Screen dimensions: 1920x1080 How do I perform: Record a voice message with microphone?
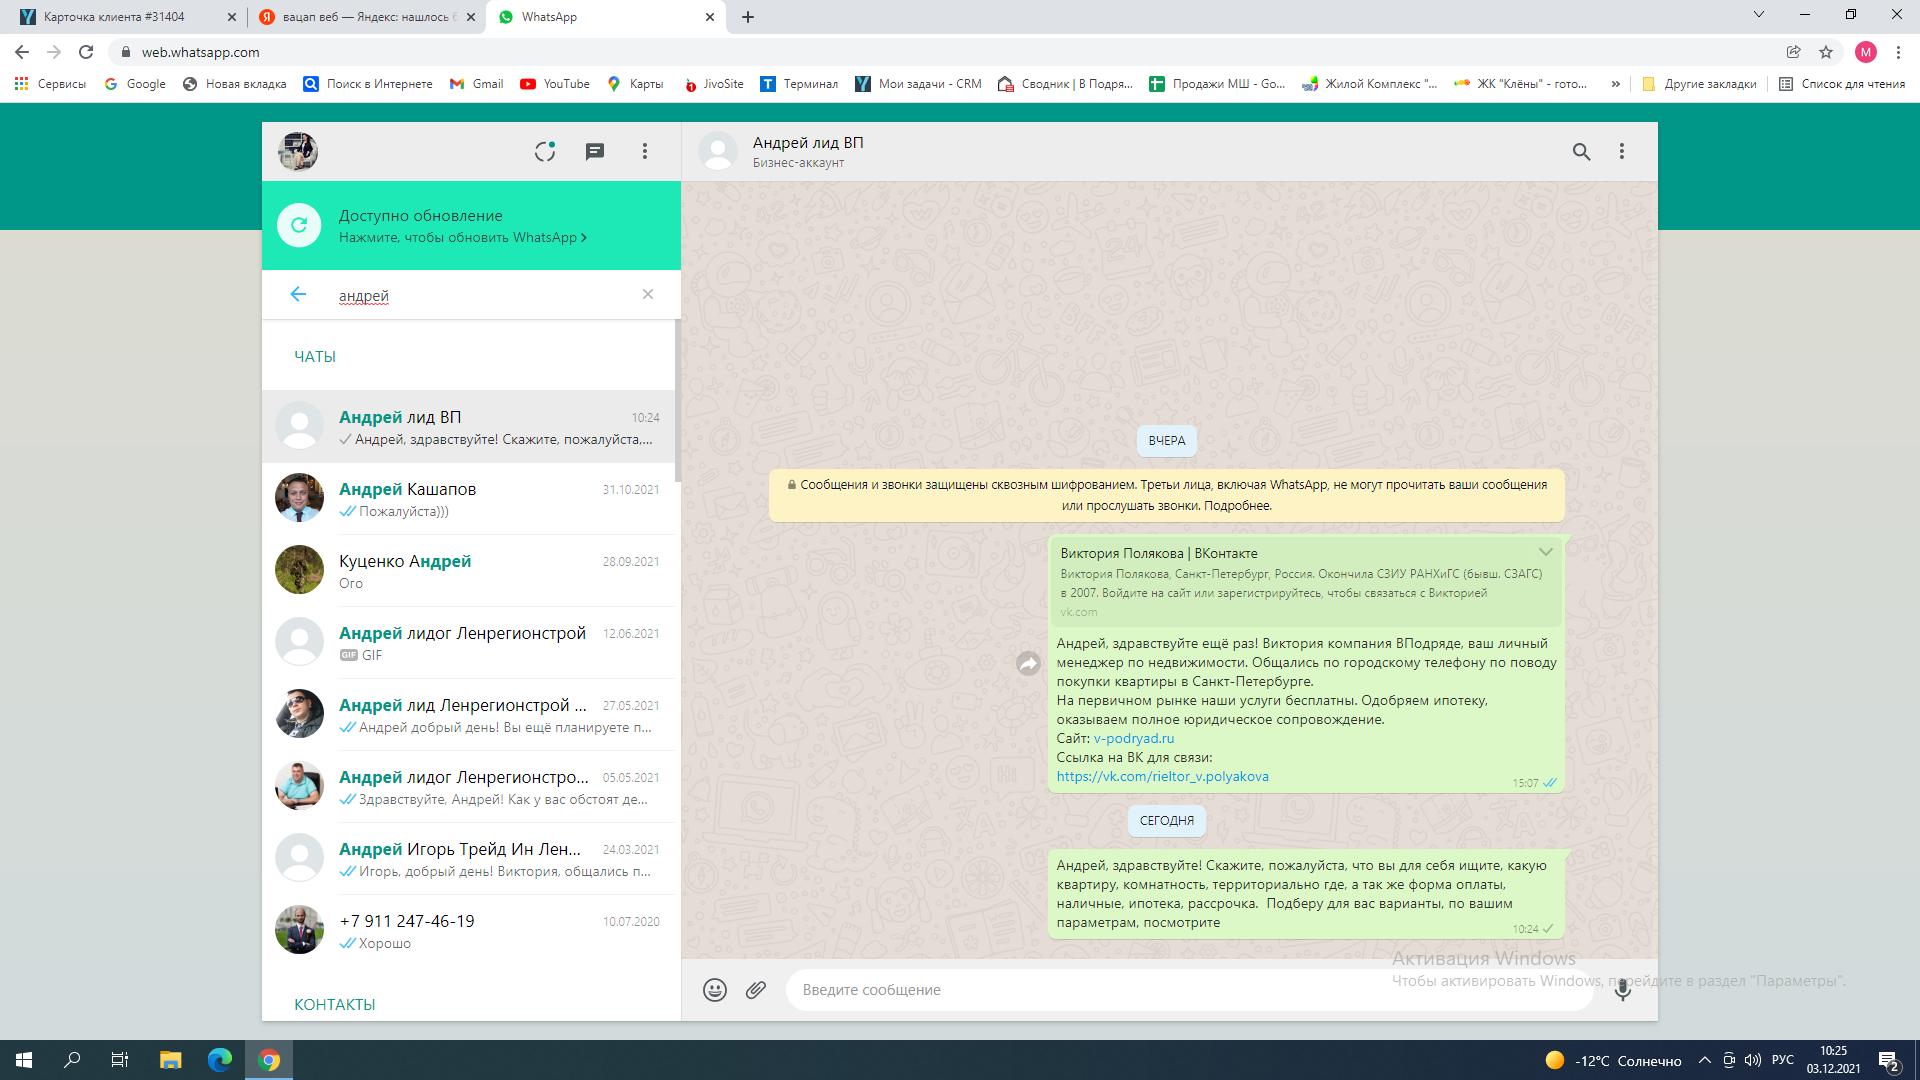[1623, 990]
